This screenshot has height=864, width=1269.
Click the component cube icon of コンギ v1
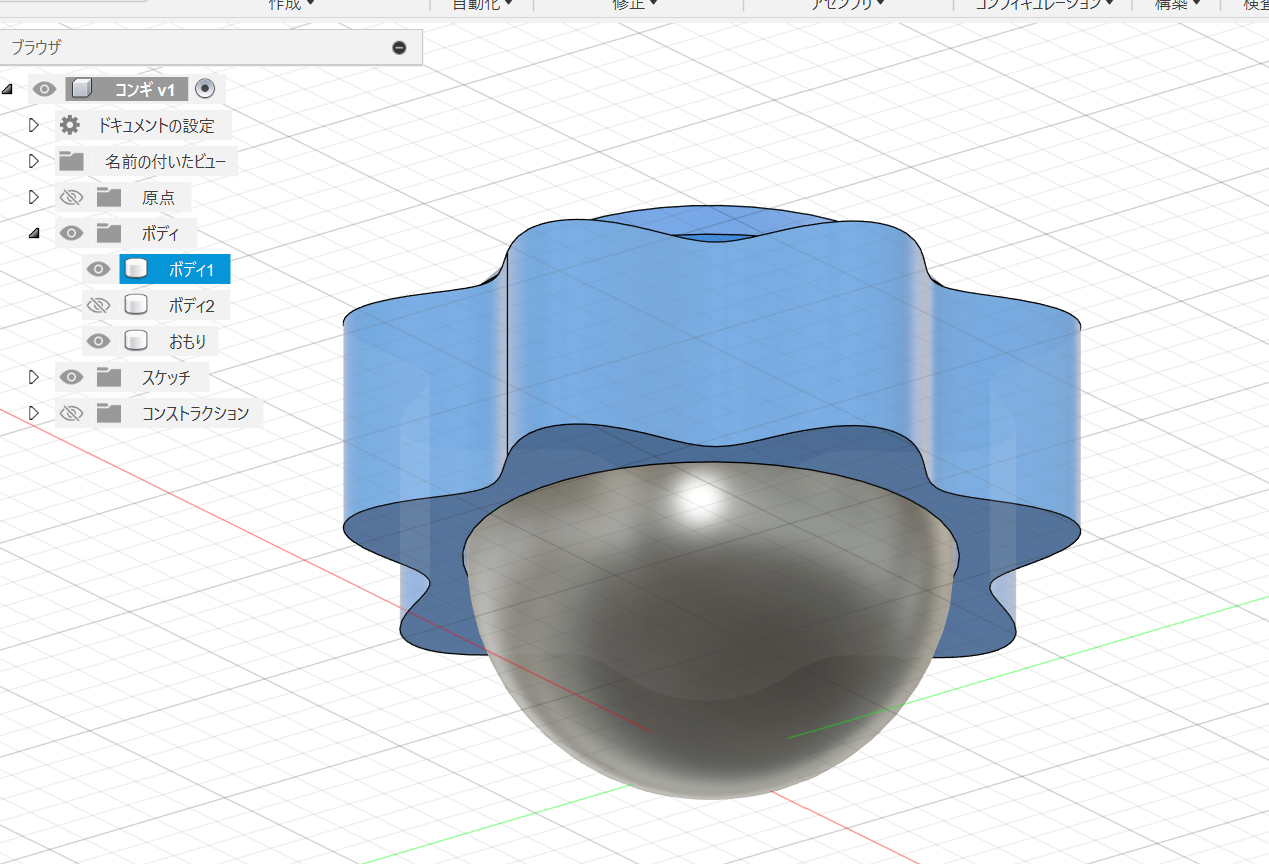point(82,89)
